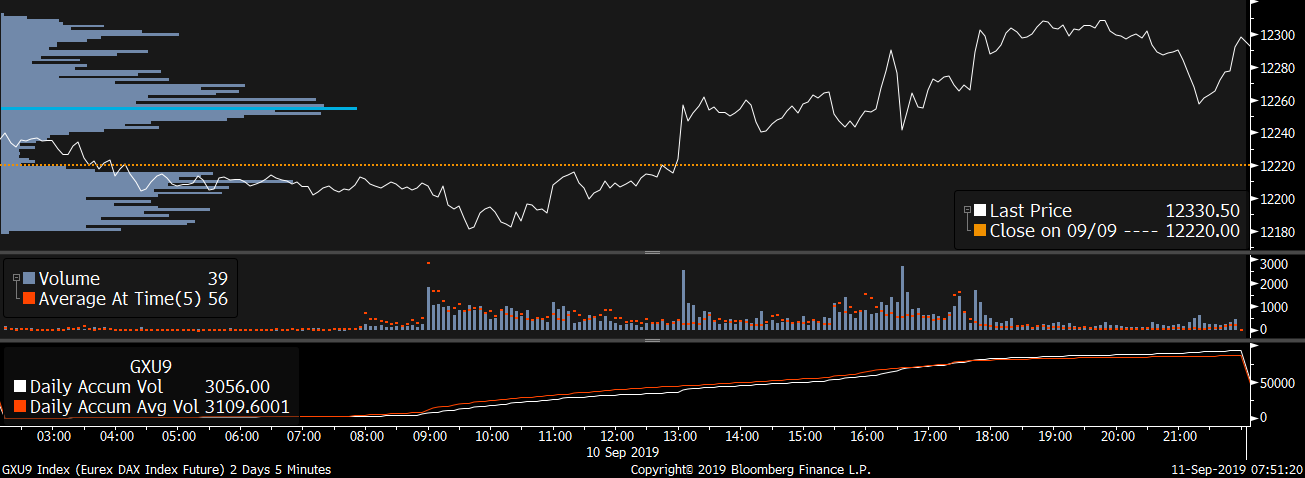
Task: Grab the divider handle between volume and accumulation panels
Action: coord(652,340)
